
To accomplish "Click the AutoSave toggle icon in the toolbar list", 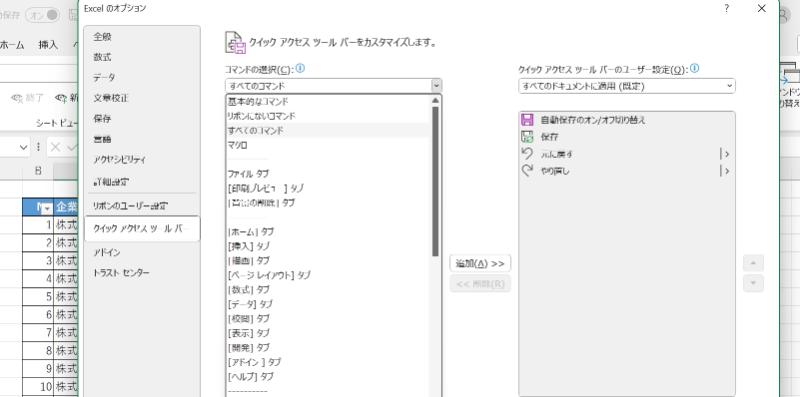I will point(527,120).
